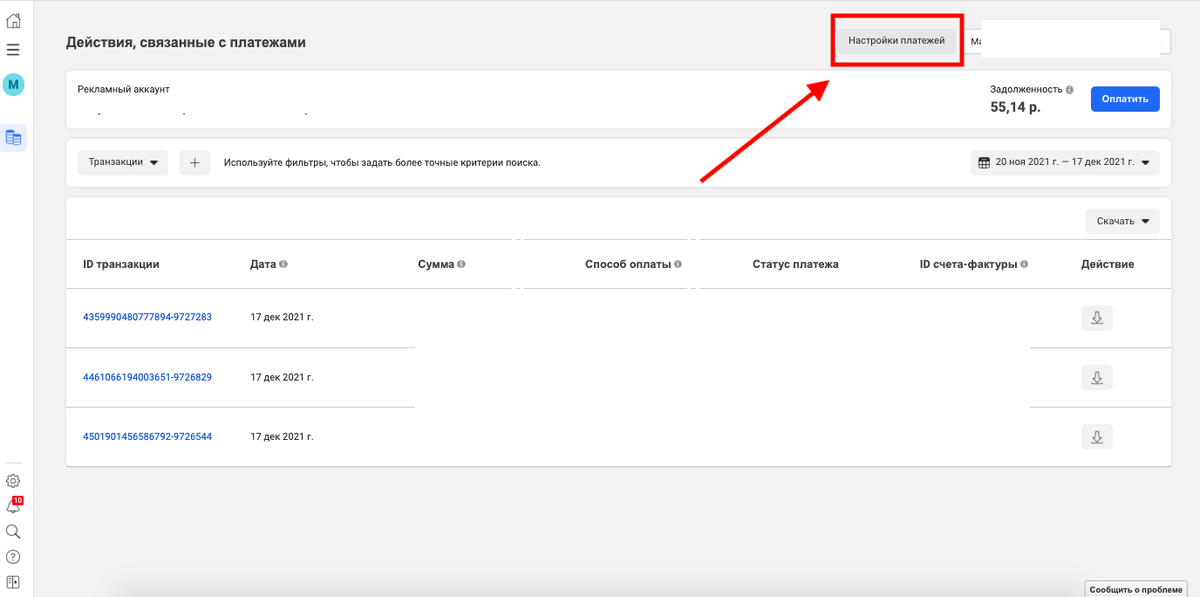Download invoice for transaction ending 9726544
Image resolution: width=1200 pixels, height=597 pixels.
tap(1096, 436)
